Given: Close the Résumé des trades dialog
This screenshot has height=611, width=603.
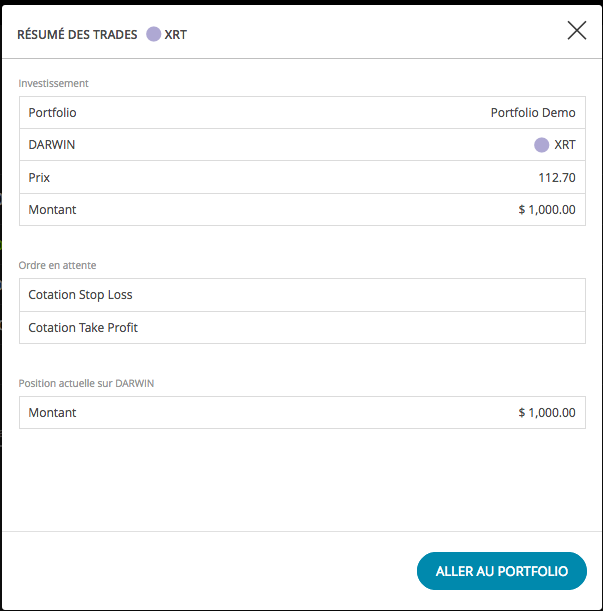Looking at the screenshot, I should pyautogui.click(x=576, y=31).
